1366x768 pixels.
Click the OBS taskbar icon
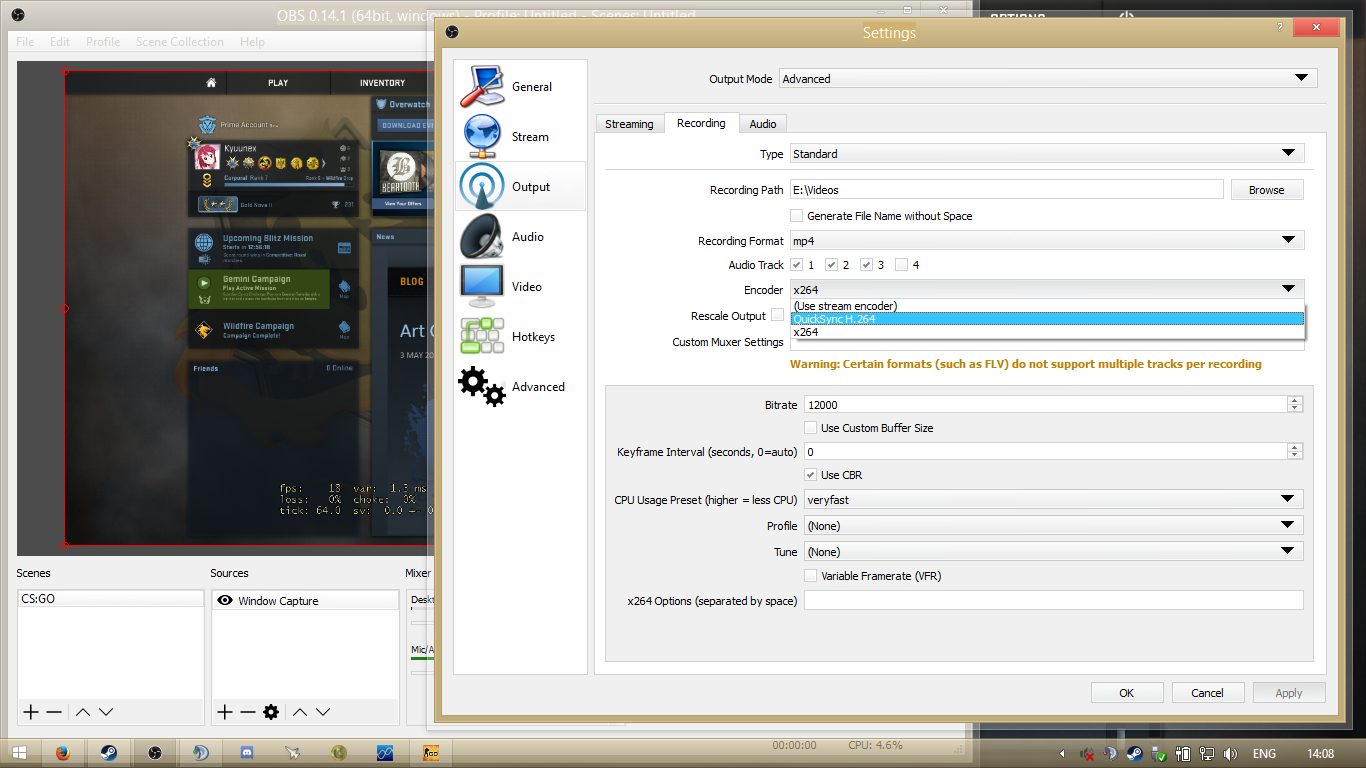[155, 753]
